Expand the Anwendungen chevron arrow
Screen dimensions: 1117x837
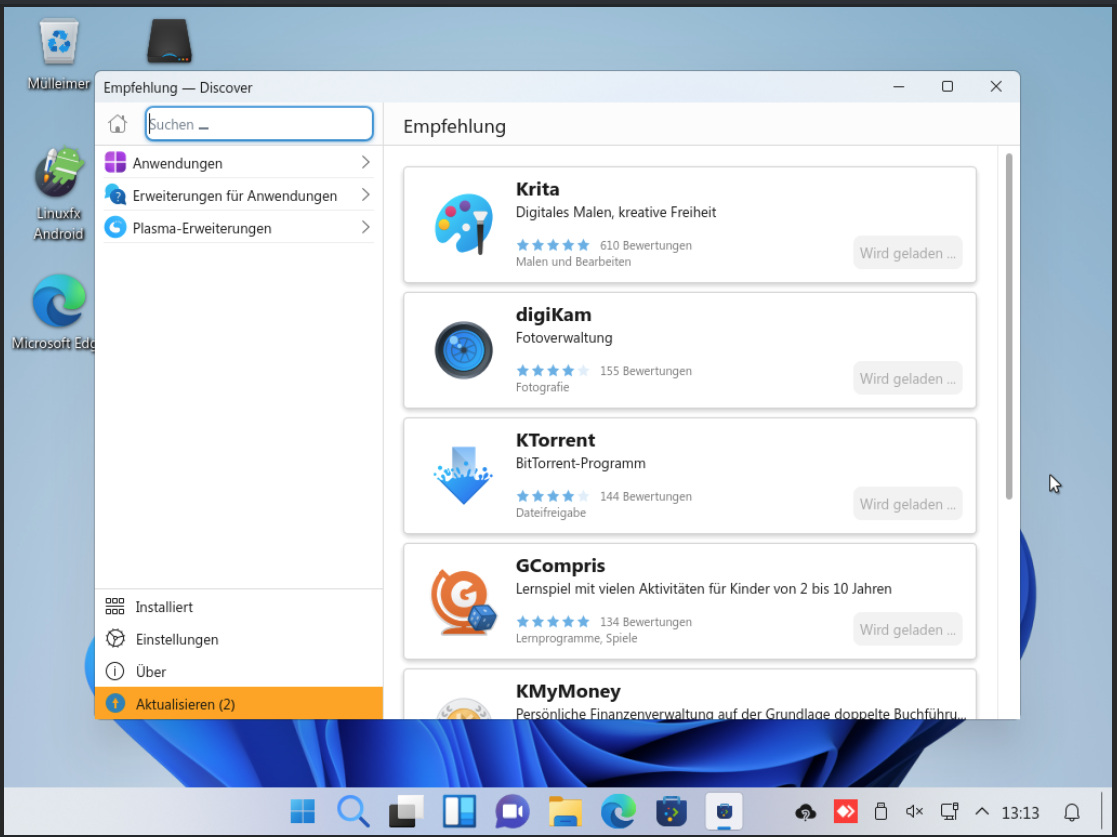pos(365,162)
